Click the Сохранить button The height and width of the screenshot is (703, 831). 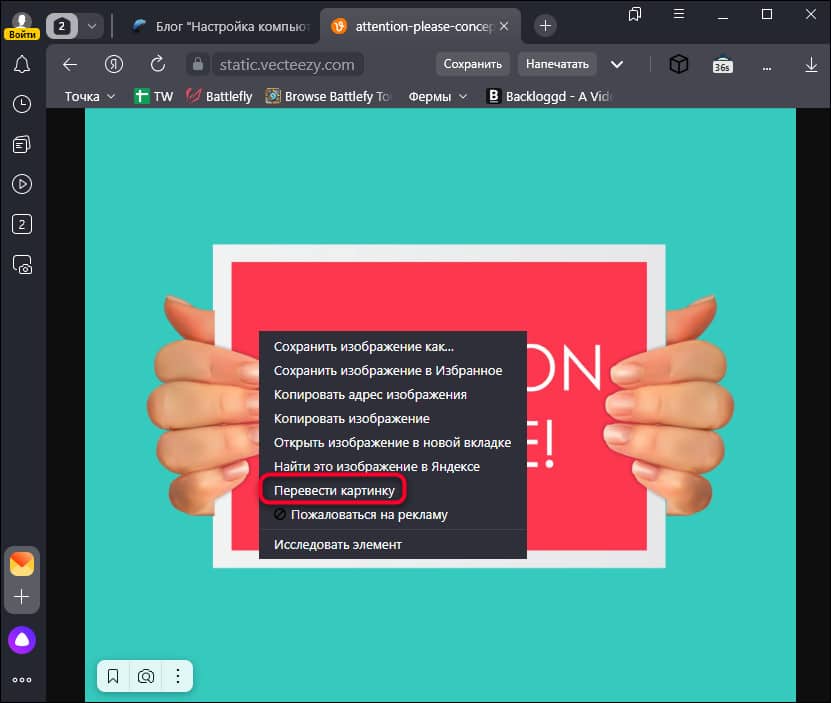coord(472,64)
